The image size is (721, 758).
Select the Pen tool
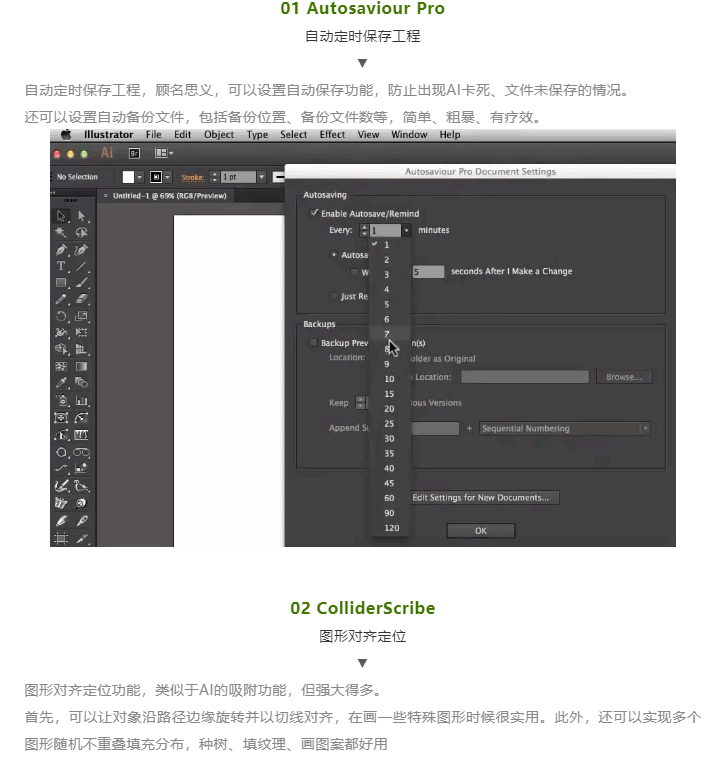tap(61, 249)
